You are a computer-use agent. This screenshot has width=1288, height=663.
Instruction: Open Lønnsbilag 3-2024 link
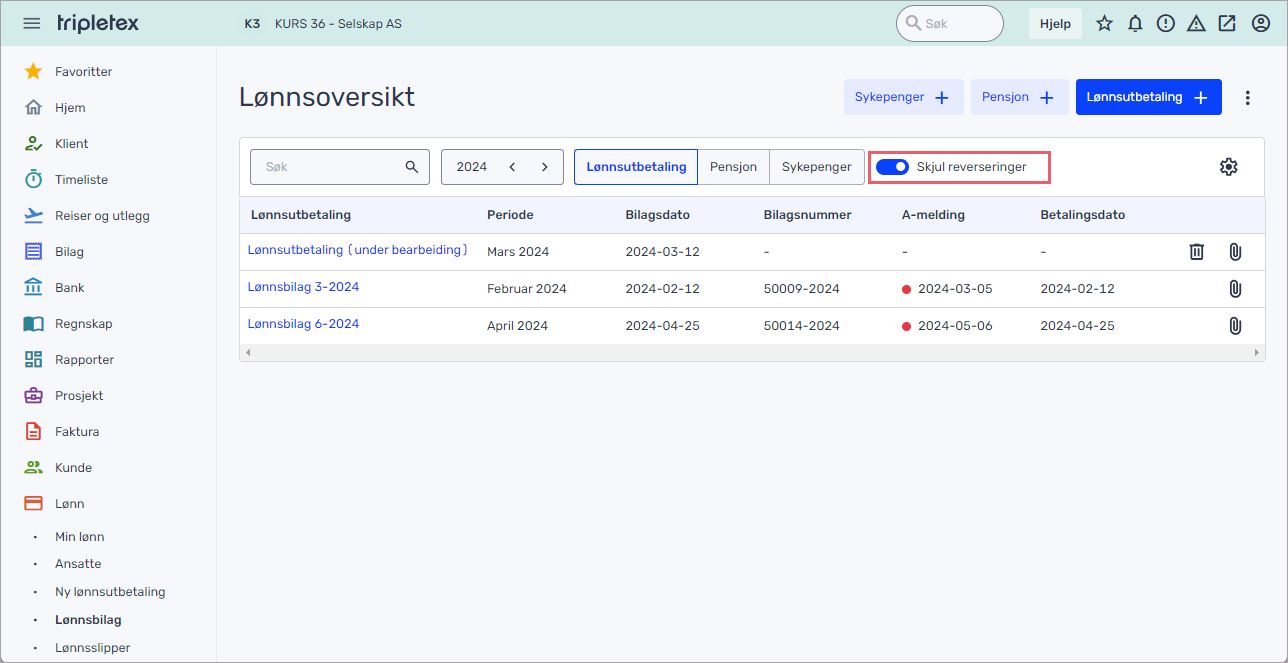point(303,287)
